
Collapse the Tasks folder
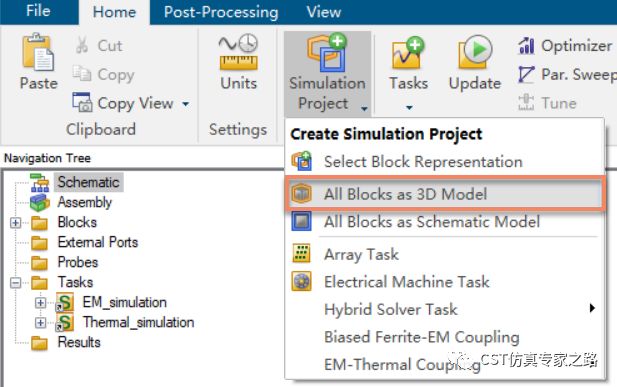[15, 283]
